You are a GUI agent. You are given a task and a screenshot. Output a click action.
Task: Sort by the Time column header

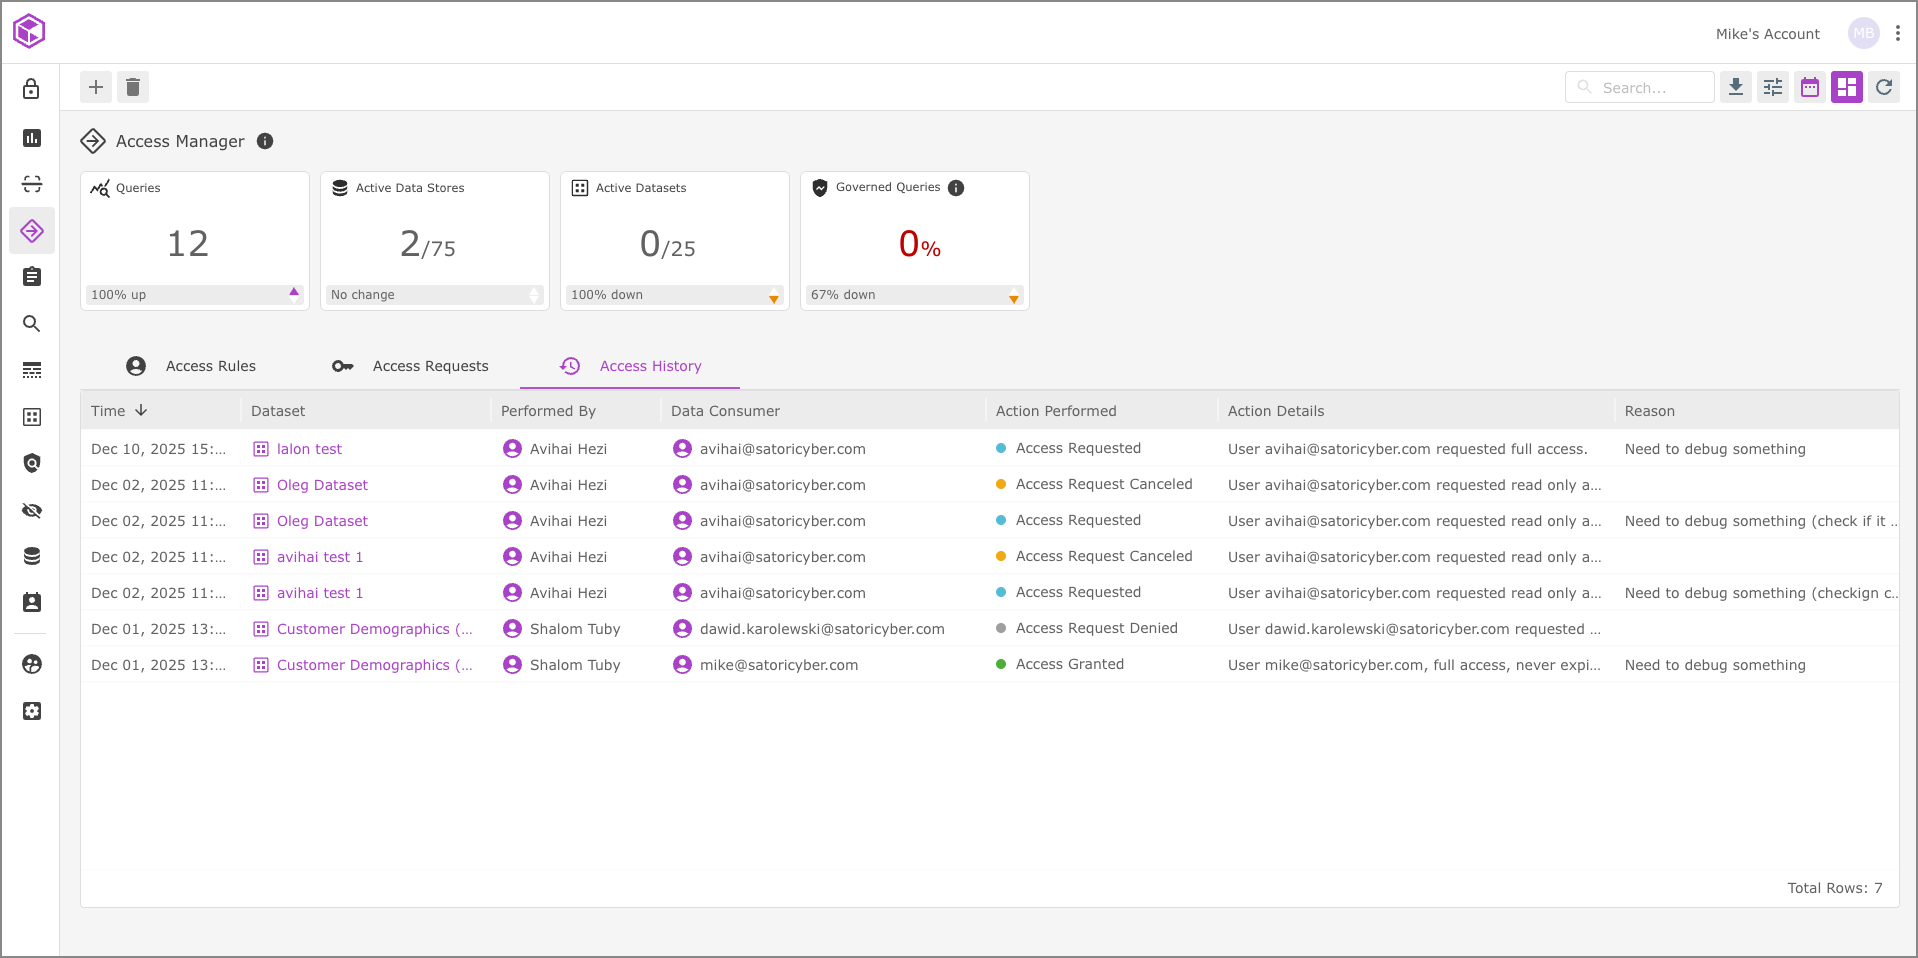pyautogui.click(x=118, y=411)
